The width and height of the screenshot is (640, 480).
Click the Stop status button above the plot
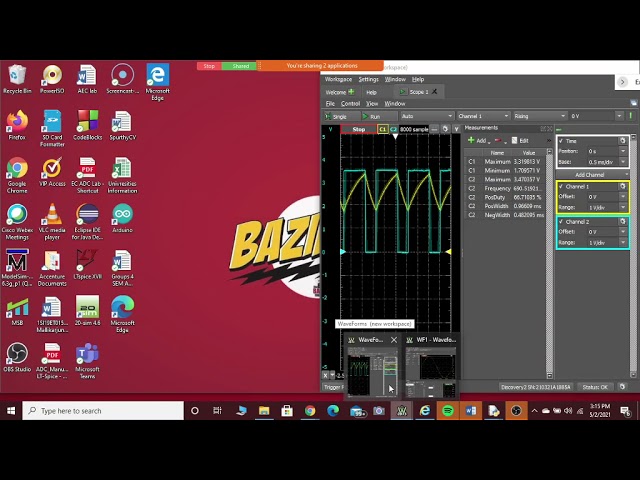(x=358, y=129)
